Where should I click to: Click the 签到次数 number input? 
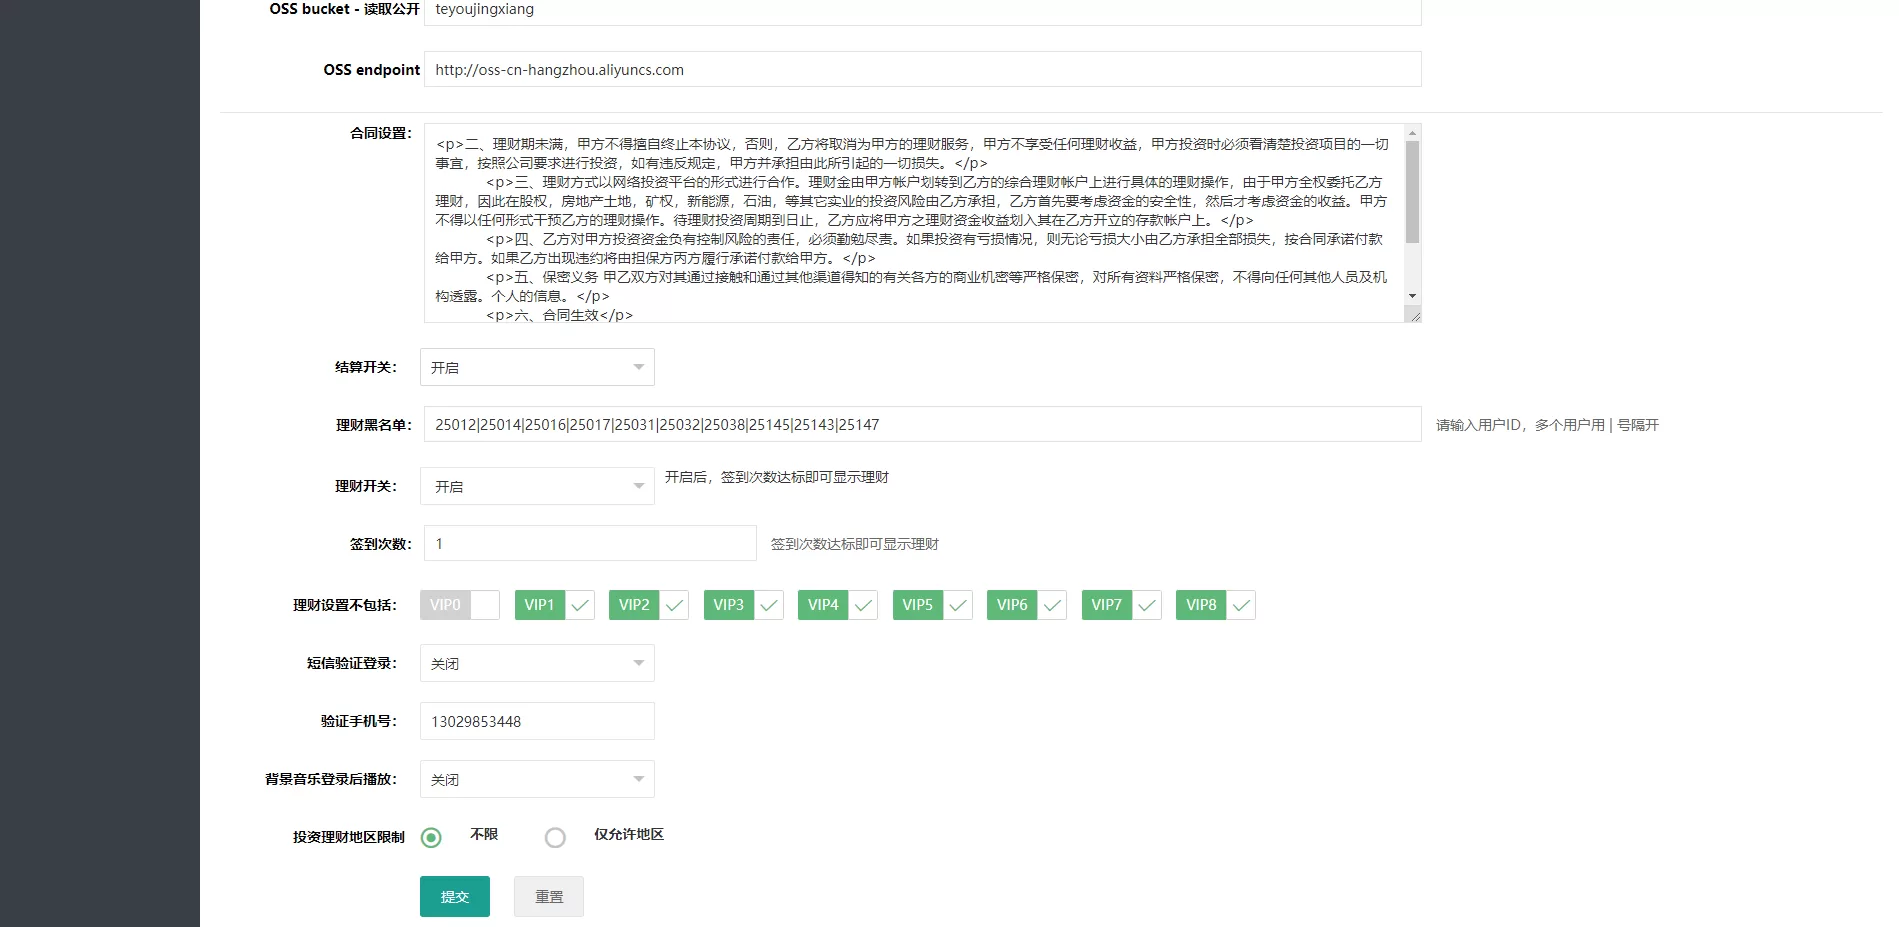coord(589,542)
